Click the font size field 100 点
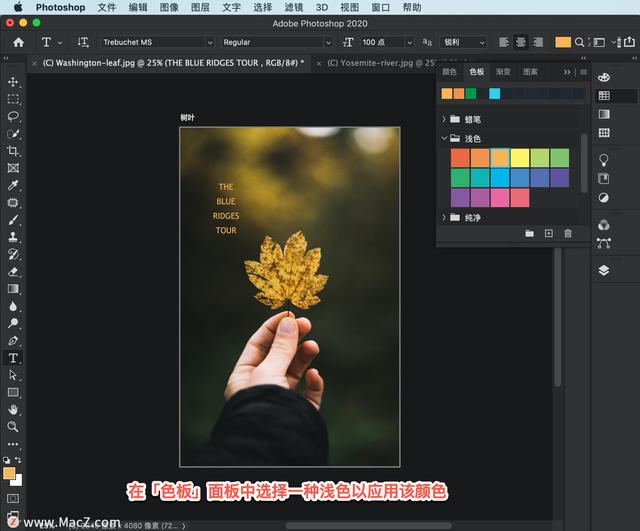 point(386,43)
